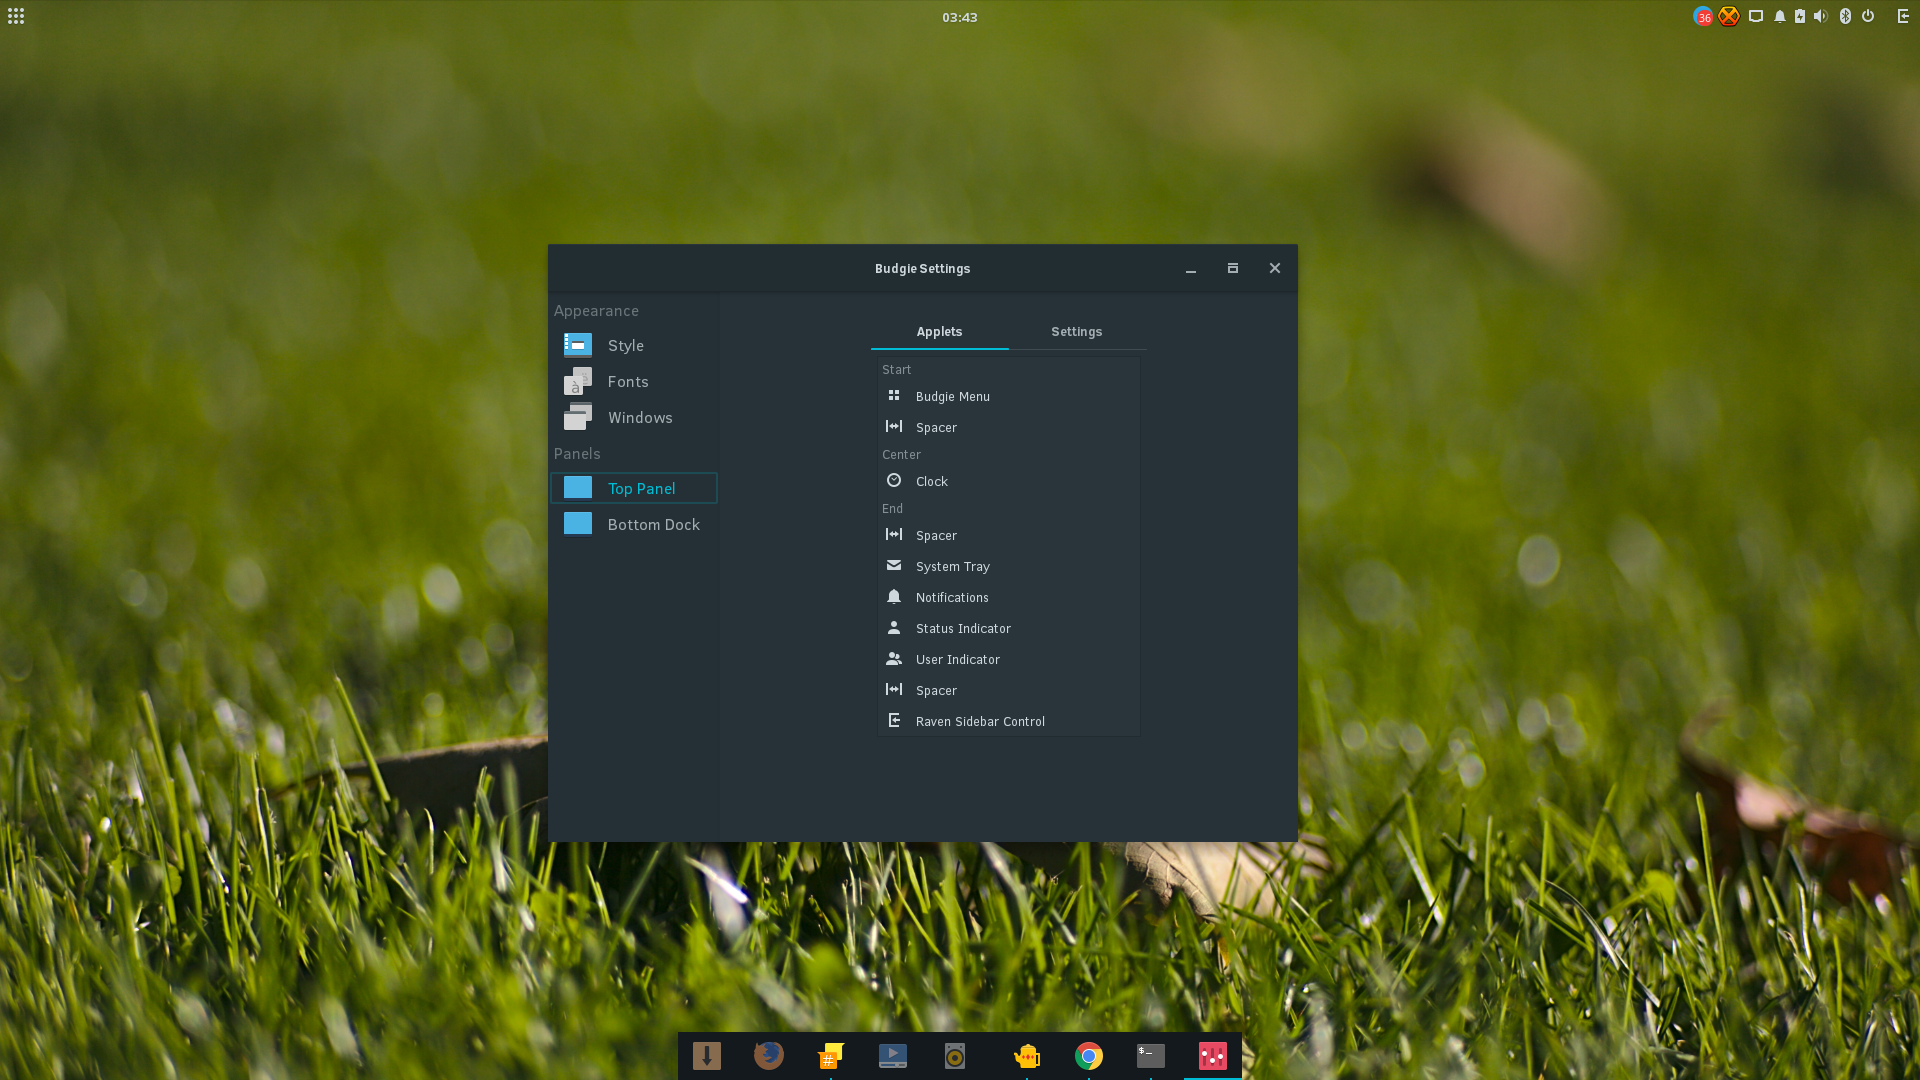The height and width of the screenshot is (1080, 1920).
Task: Select the Spacer row above System Tray
Action: click(x=1009, y=536)
